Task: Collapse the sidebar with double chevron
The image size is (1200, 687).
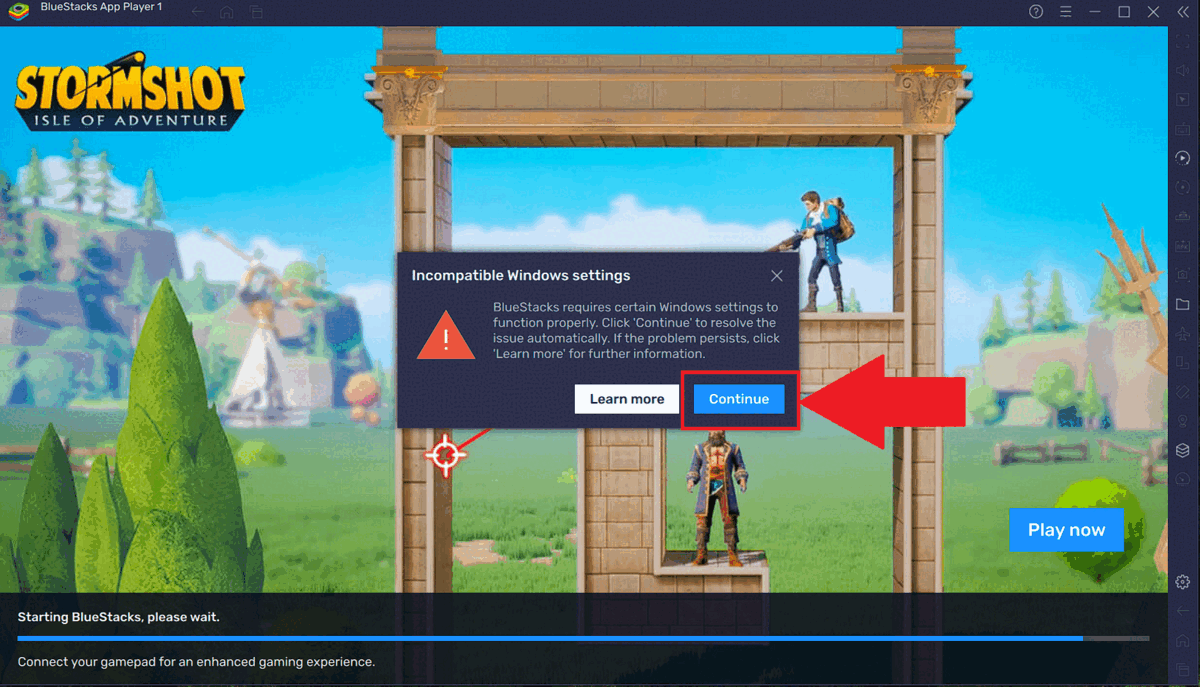Action: 1182,12
